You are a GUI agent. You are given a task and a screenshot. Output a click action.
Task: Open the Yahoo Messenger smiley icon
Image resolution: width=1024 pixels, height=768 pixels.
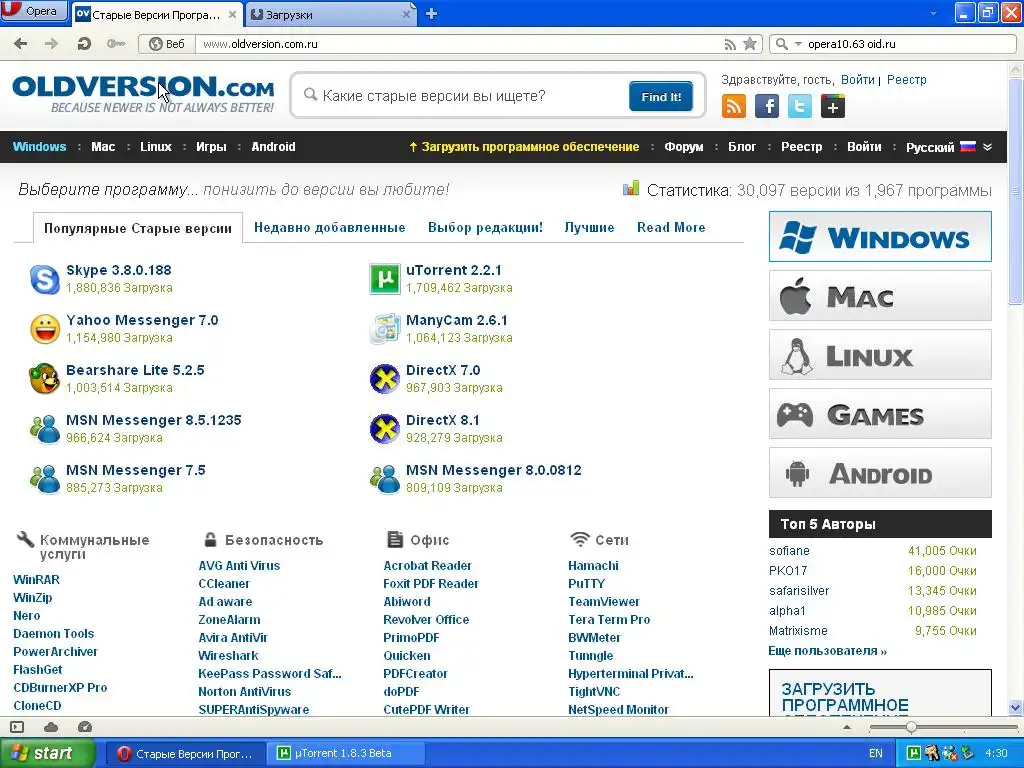45,329
